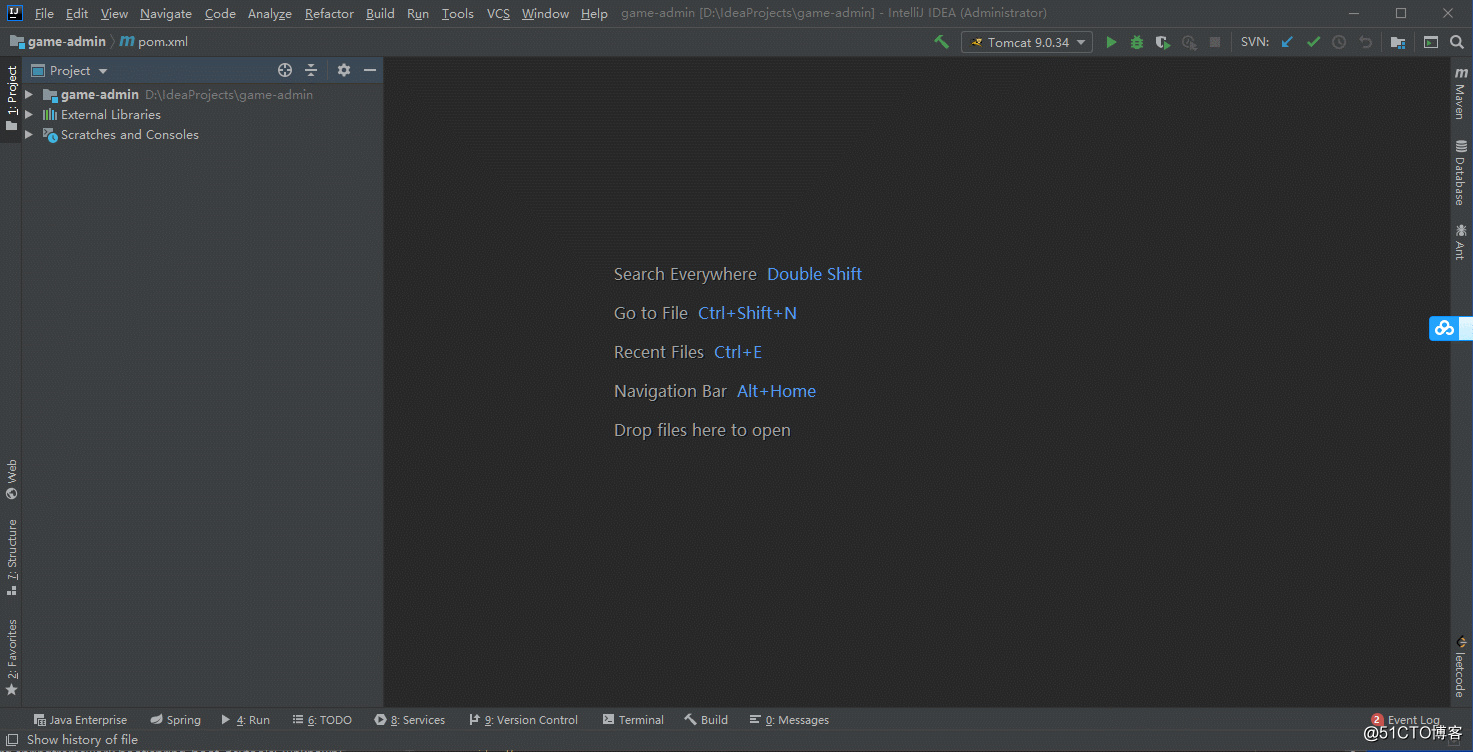Click the Stop square icon

1215,42
